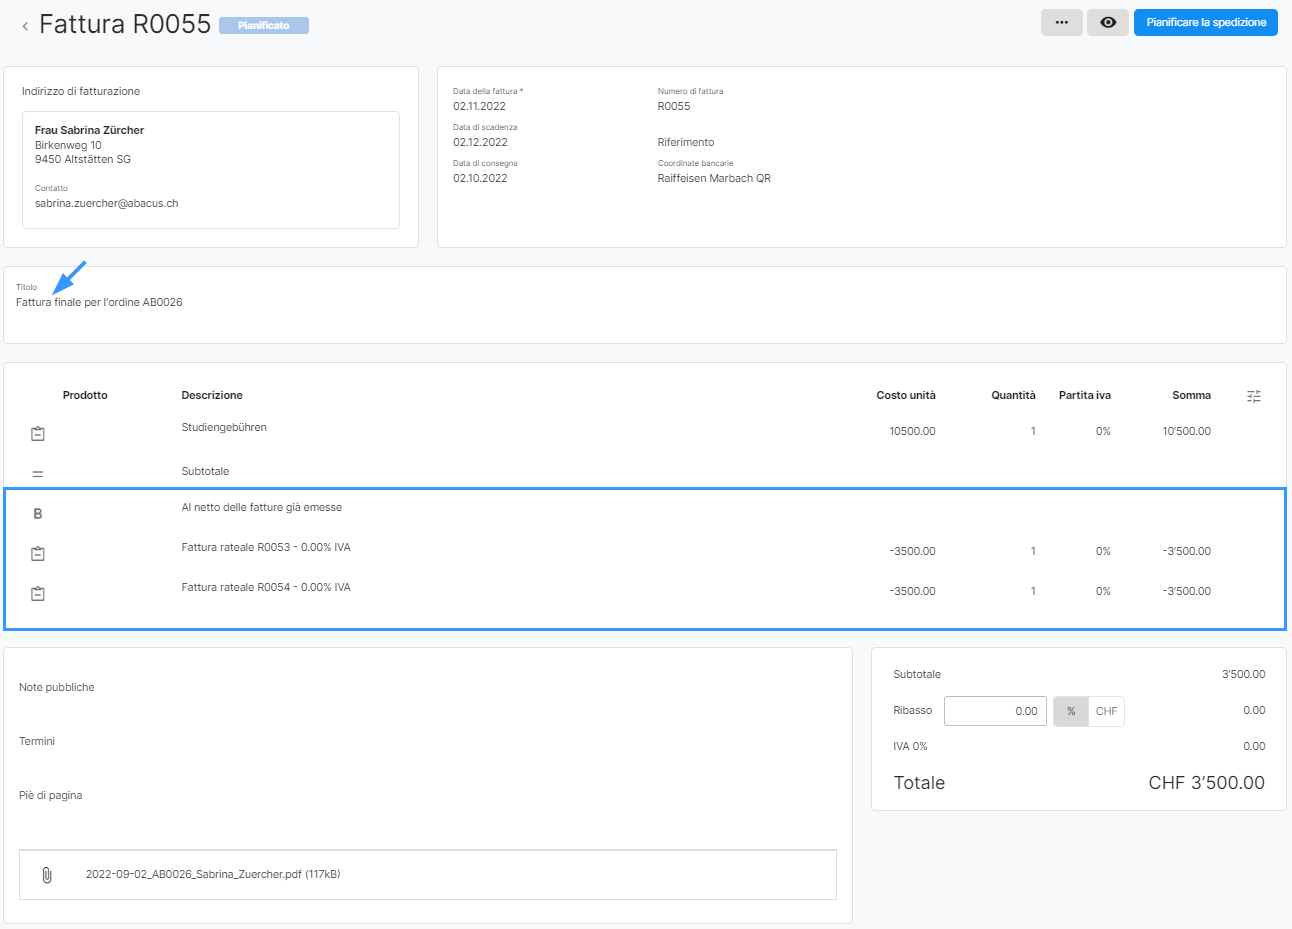
Task: Click the Termini section
Action: coord(37,741)
